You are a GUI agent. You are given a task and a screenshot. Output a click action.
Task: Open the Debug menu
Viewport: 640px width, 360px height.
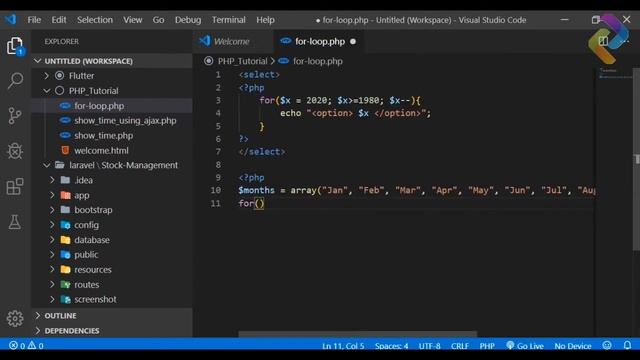(188, 20)
